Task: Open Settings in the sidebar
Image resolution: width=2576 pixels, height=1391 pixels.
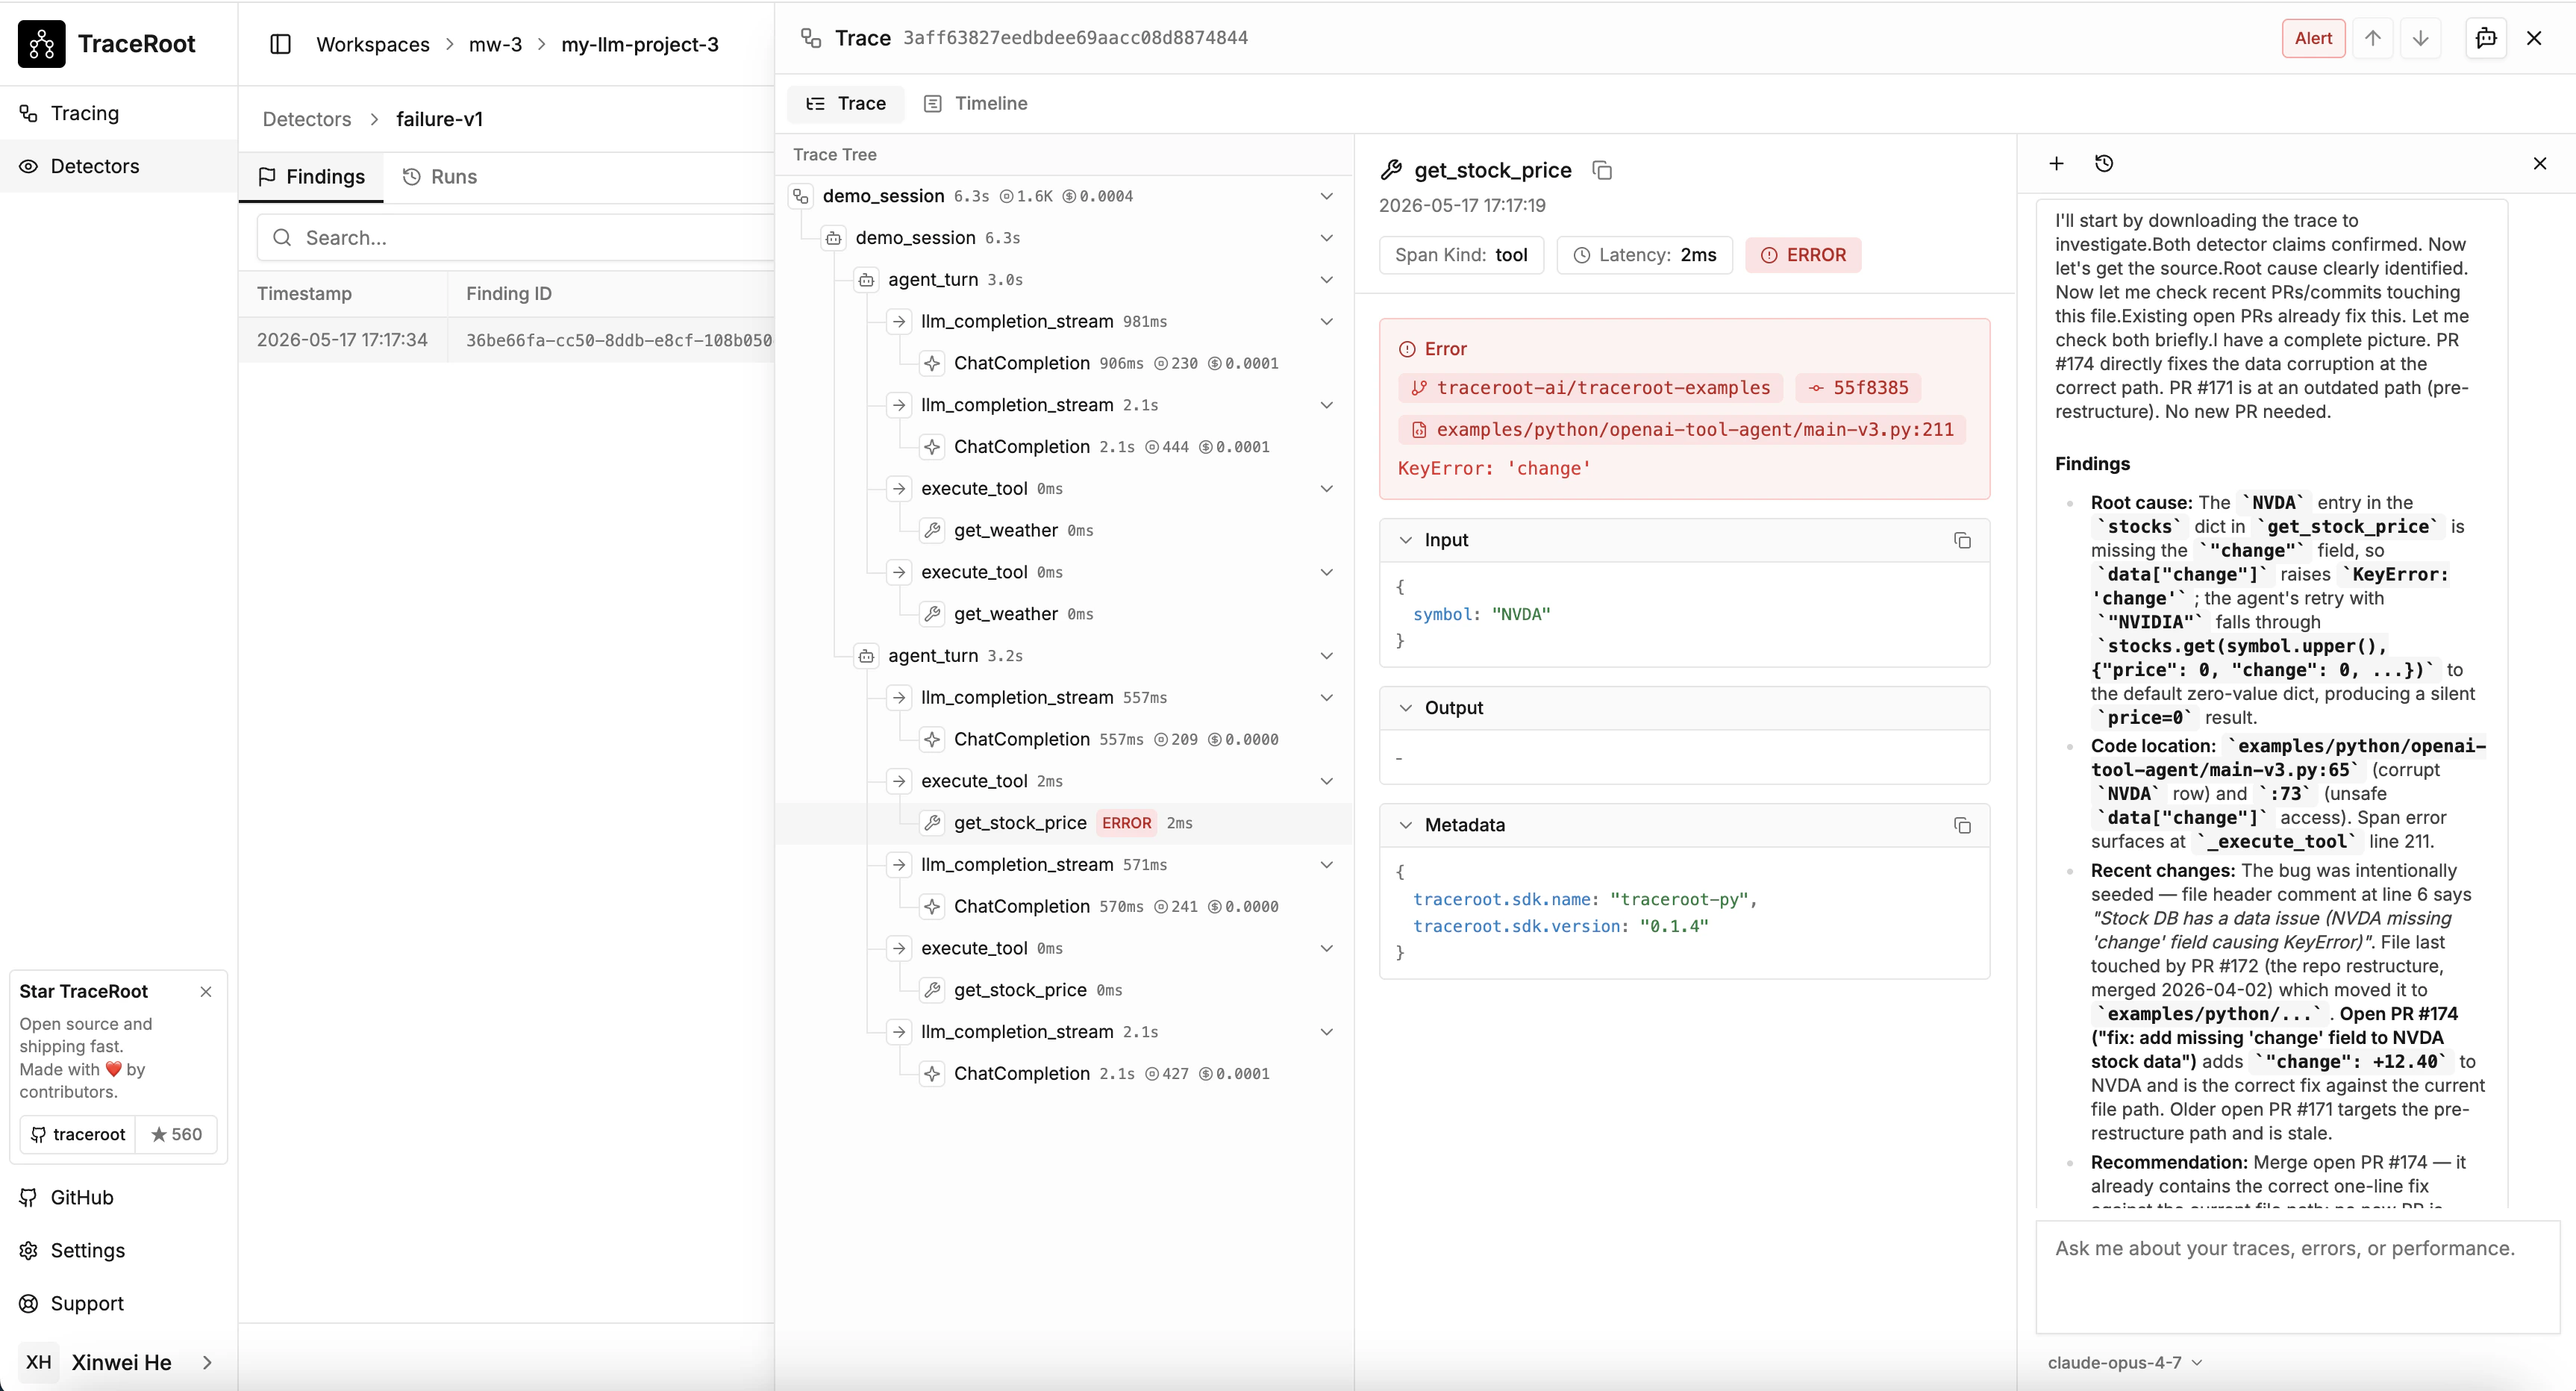Action: tap(119, 1250)
